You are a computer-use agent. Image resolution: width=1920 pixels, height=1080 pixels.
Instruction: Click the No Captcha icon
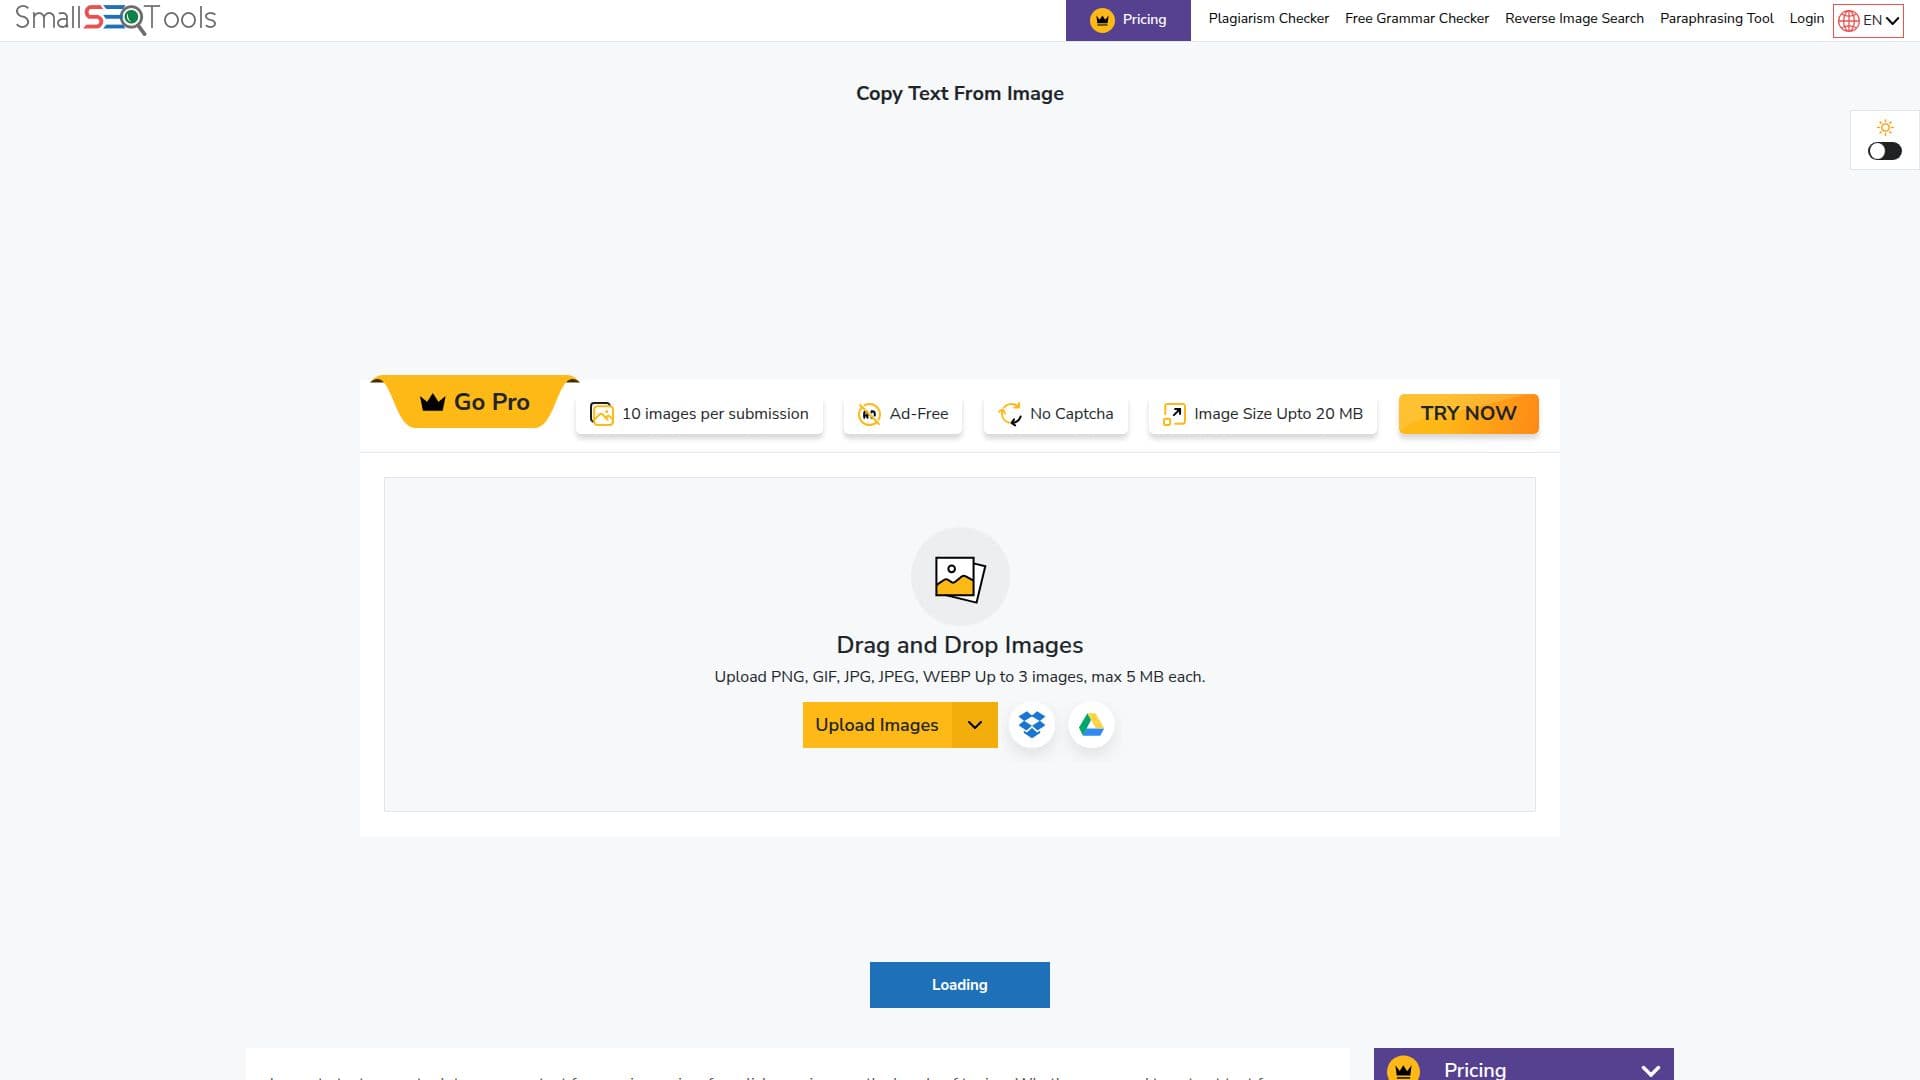pos(1010,414)
